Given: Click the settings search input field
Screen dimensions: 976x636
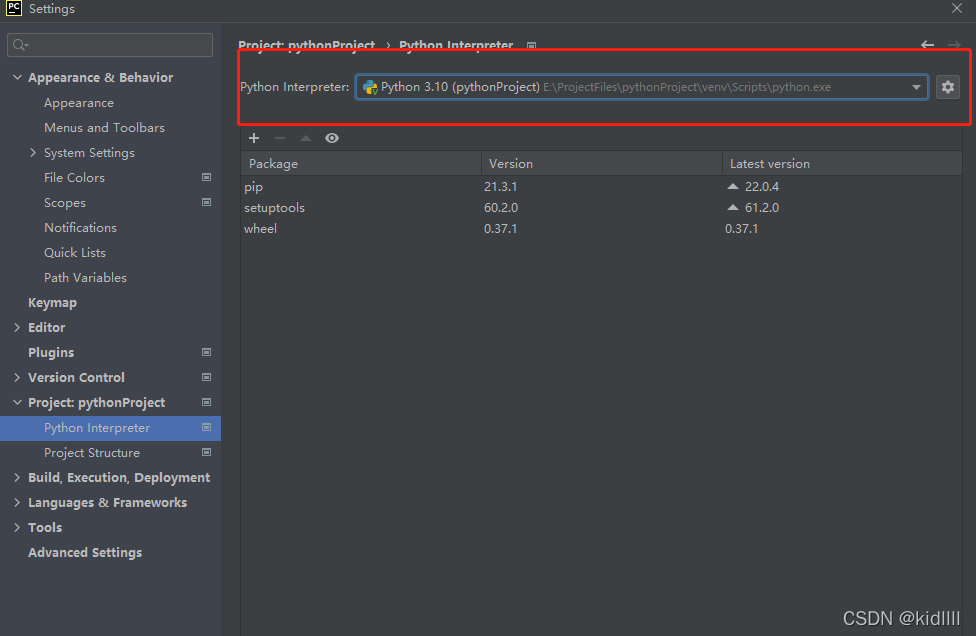Looking at the screenshot, I should click(110, 45).
